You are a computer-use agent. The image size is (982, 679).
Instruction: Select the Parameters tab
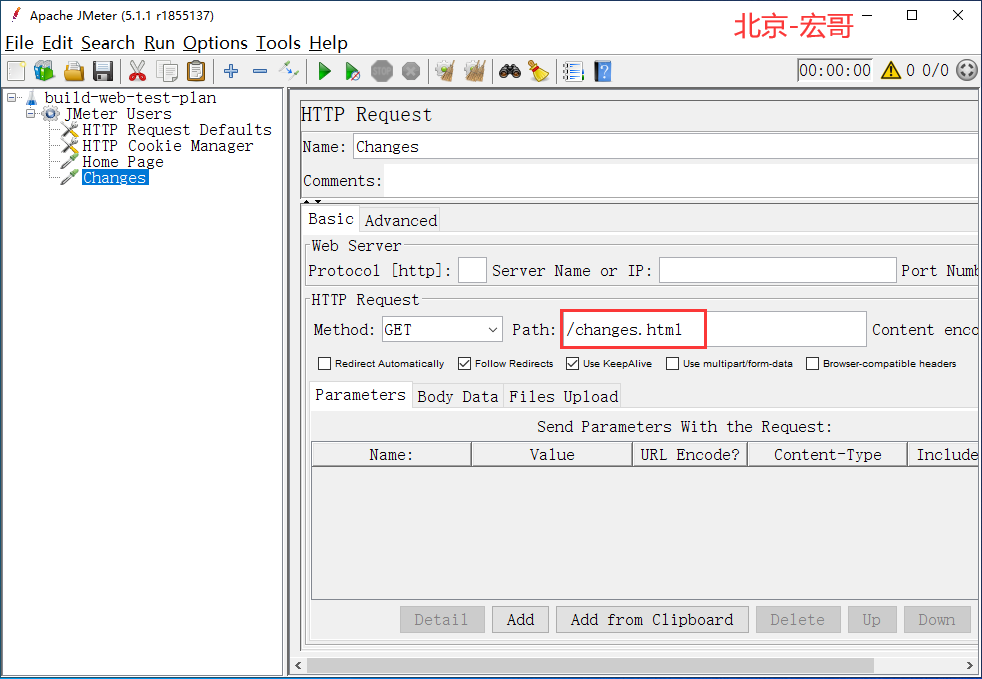click(361, 395)
